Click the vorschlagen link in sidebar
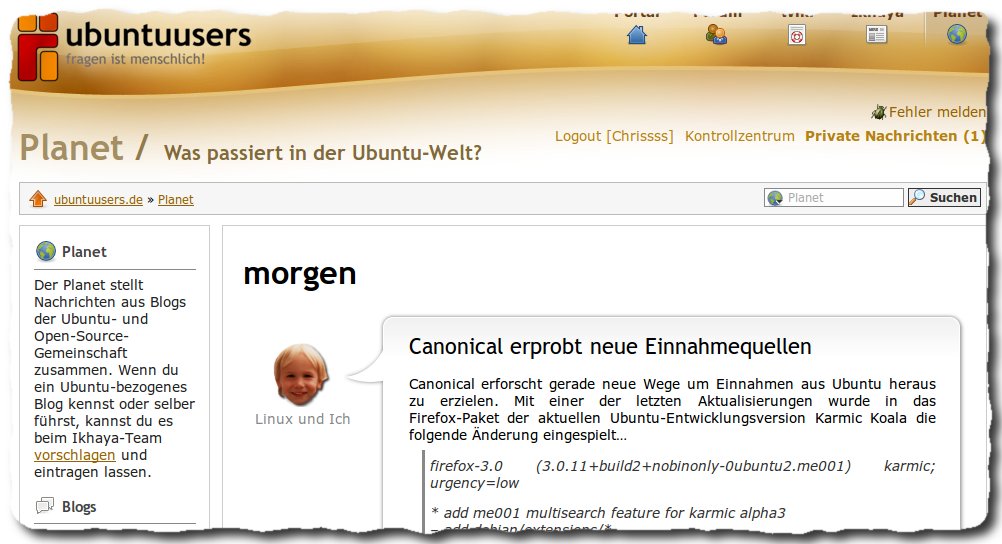Viewport: 1002px width, 544px height. coord(75,455)
